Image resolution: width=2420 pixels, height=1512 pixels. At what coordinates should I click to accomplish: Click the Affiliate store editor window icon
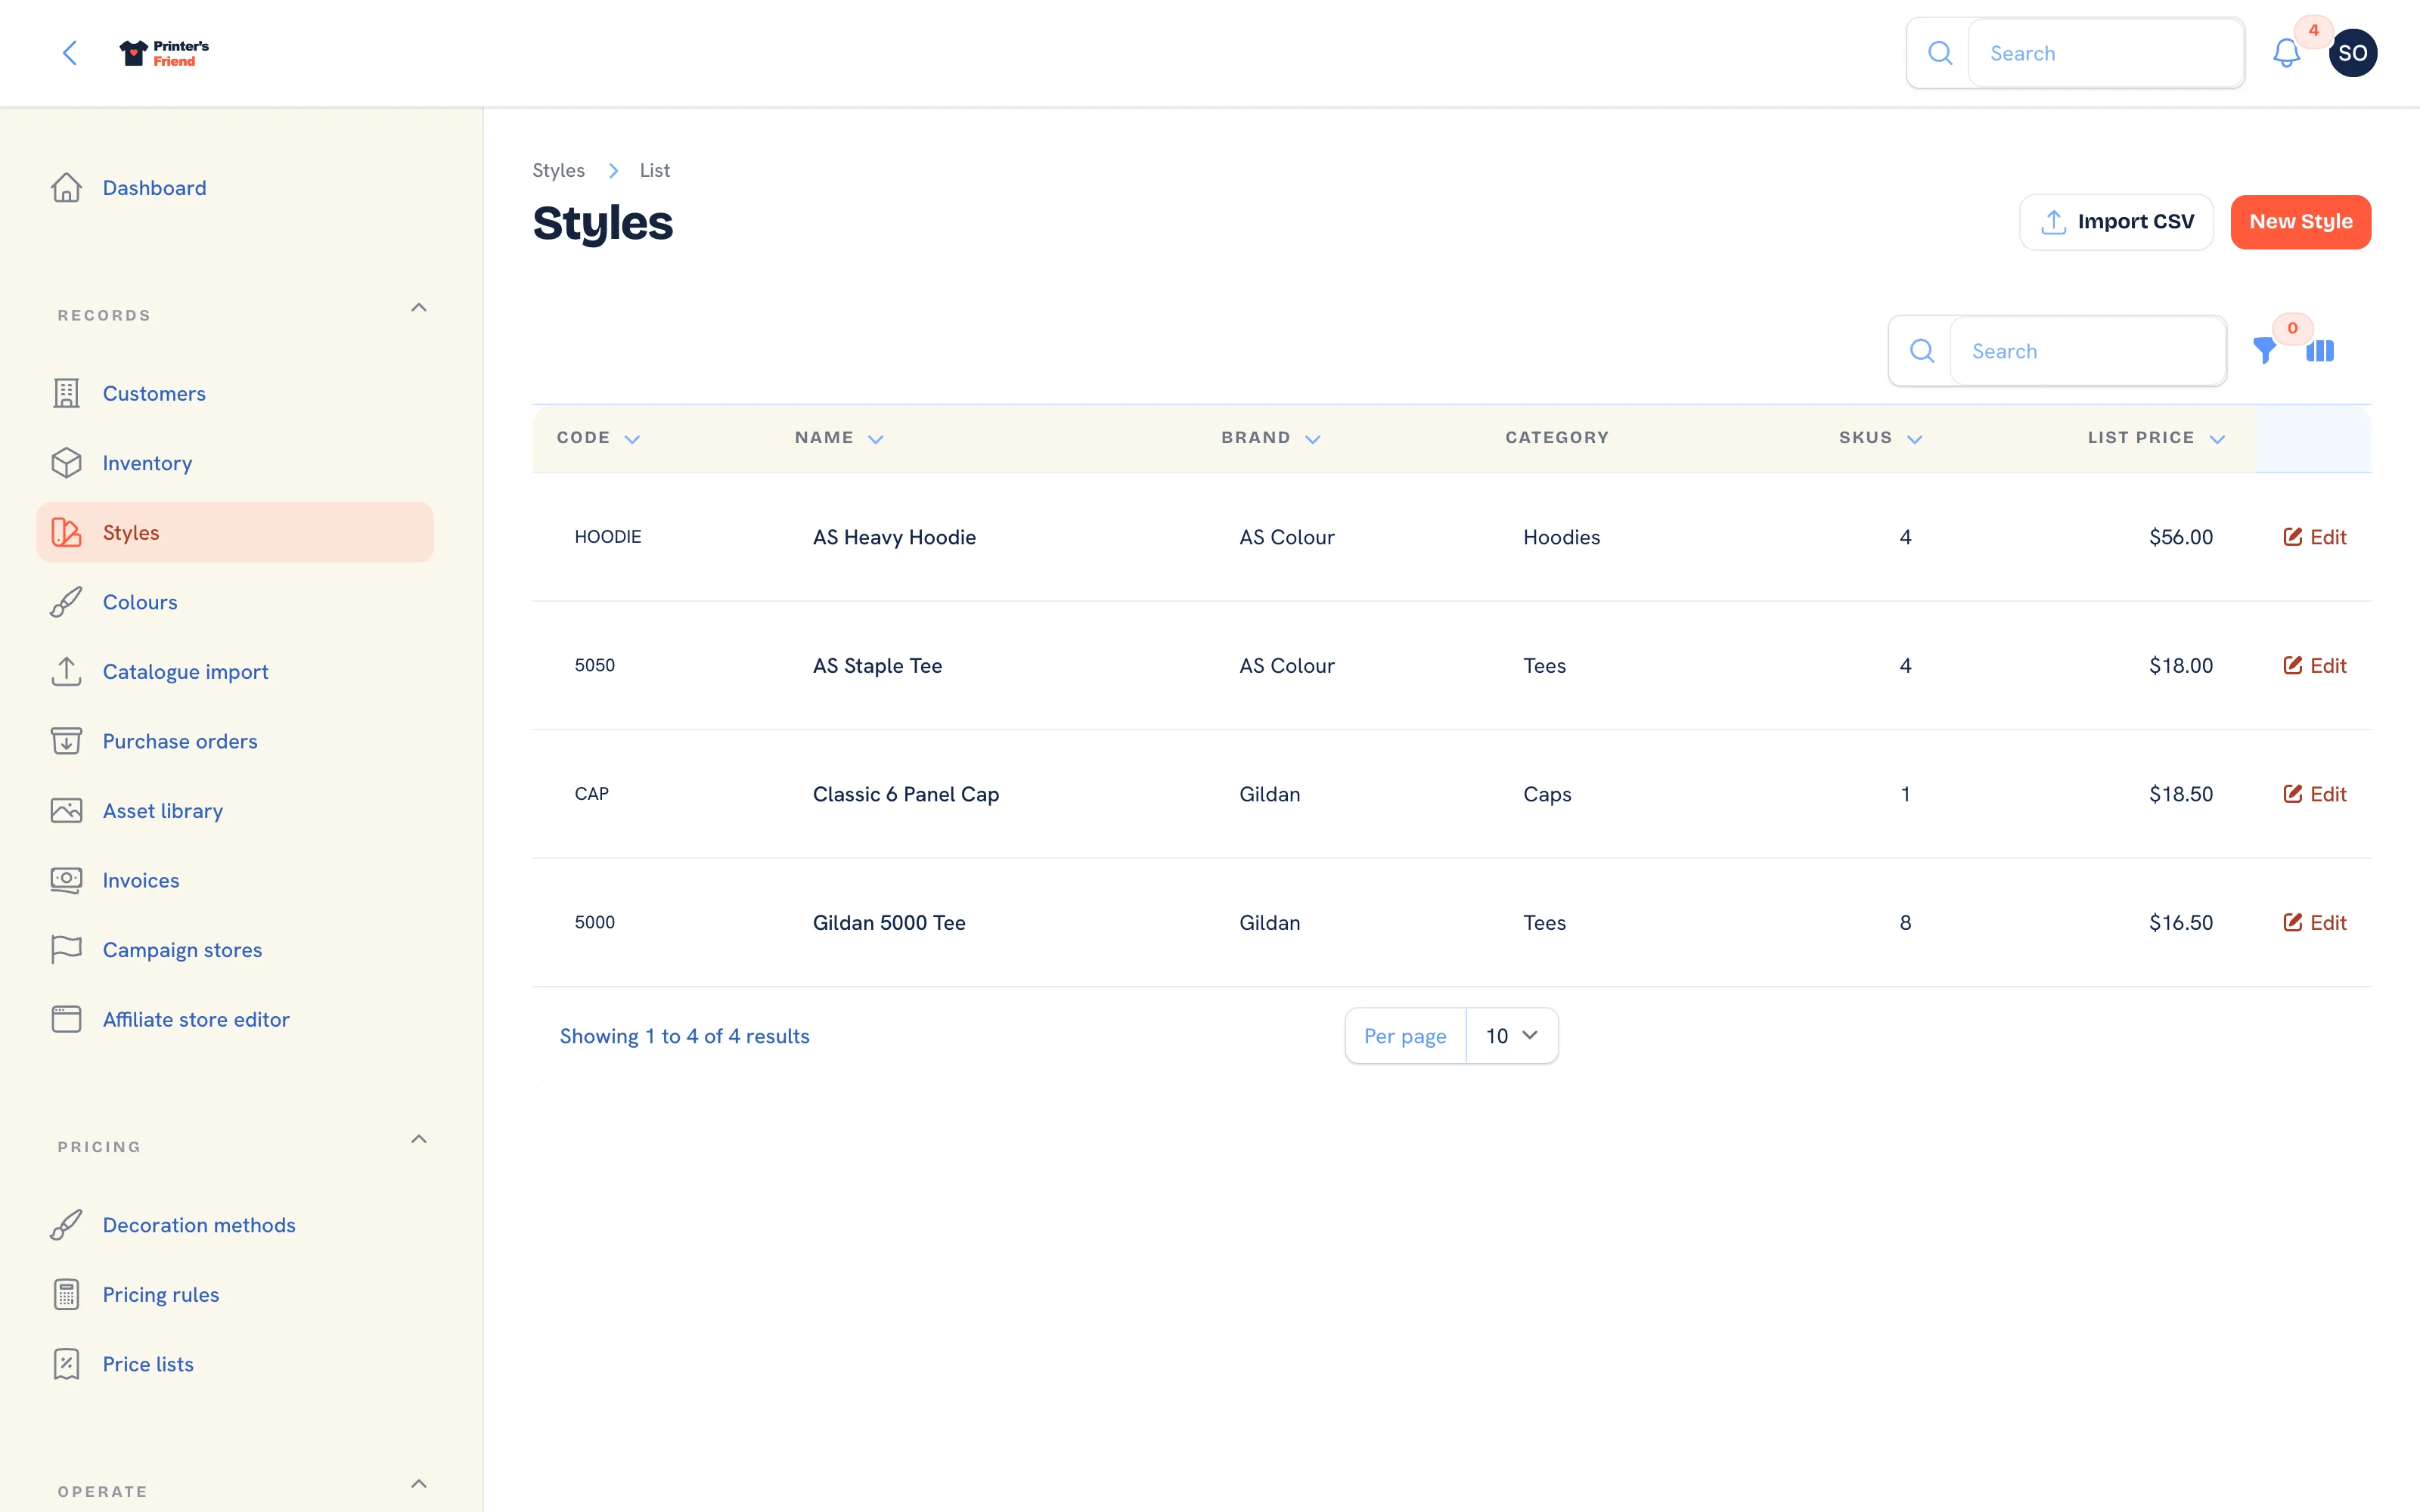(x=66, y=1019)
